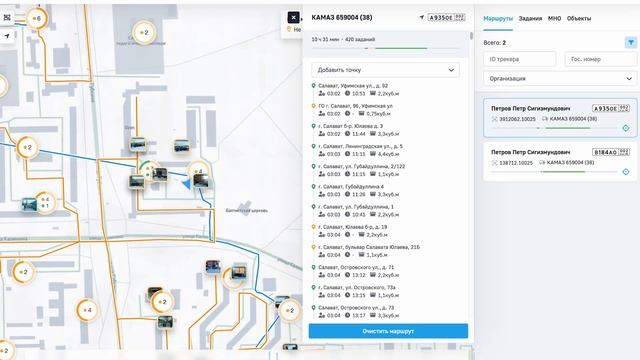Click the route list scrollbar
The width and height of the screenshot is (640, 360).
click(x=471, y=36)
